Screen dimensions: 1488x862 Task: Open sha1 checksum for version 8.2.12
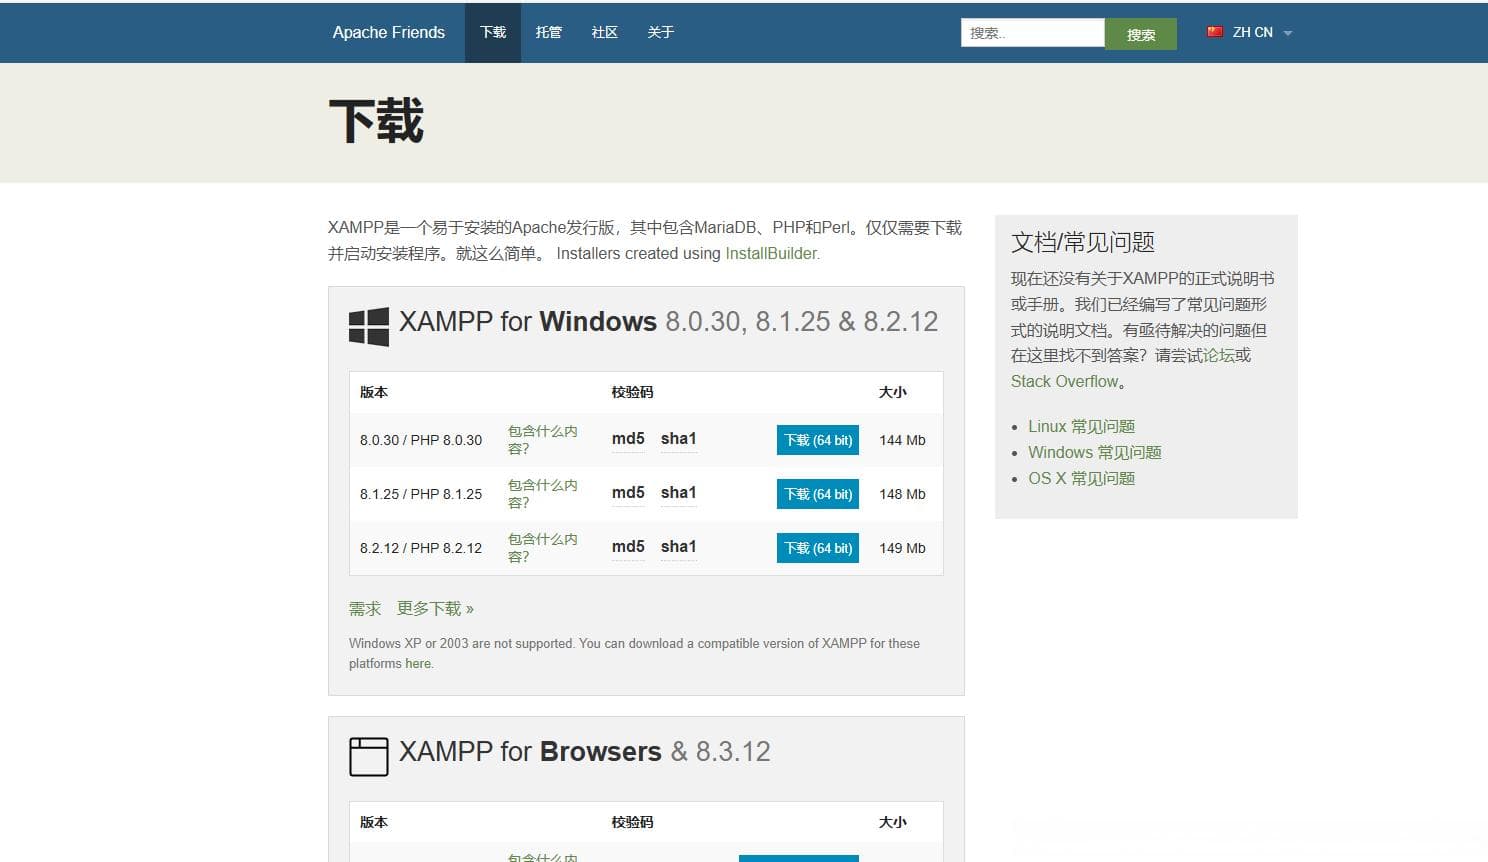pos(679,547)
